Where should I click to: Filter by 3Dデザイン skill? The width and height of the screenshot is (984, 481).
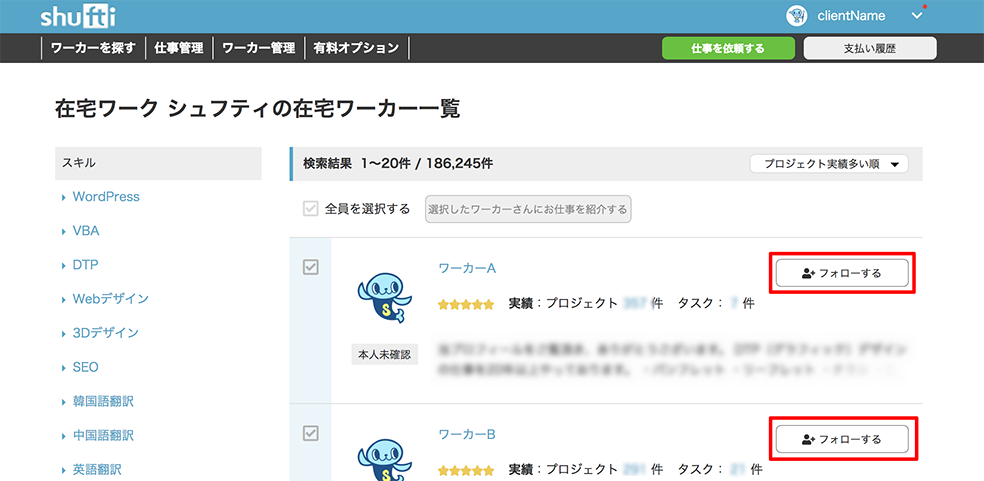tap(105, 333)
